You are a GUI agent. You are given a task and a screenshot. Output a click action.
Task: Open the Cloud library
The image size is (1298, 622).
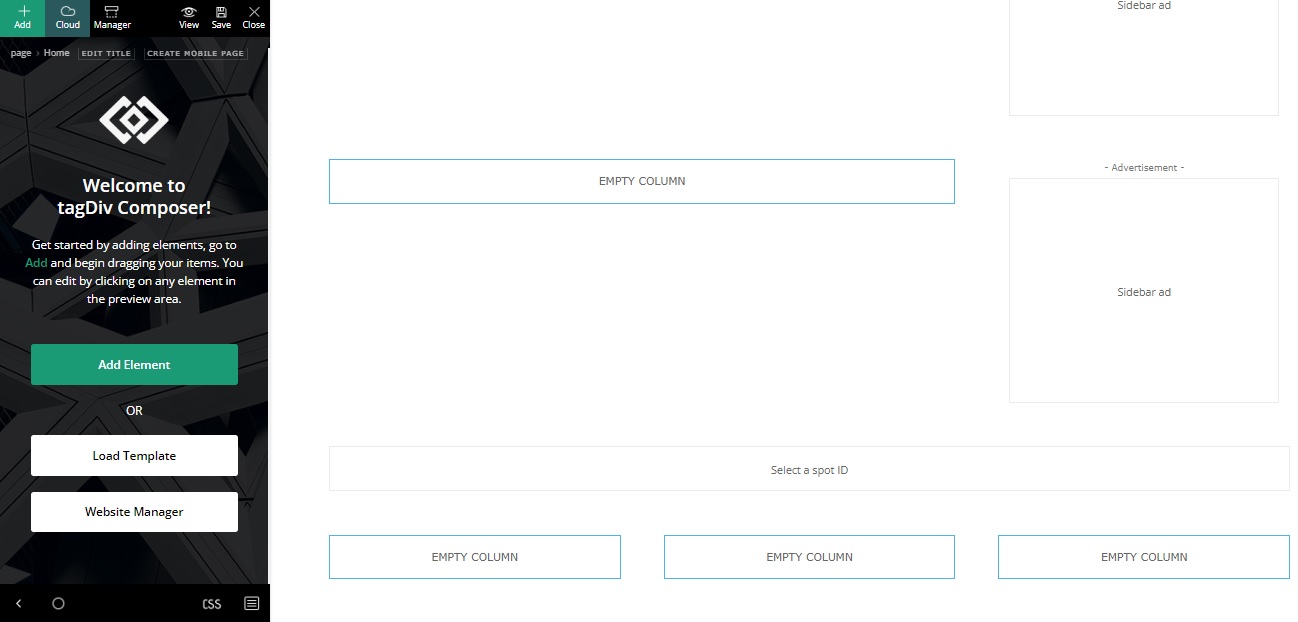[68, 18]
